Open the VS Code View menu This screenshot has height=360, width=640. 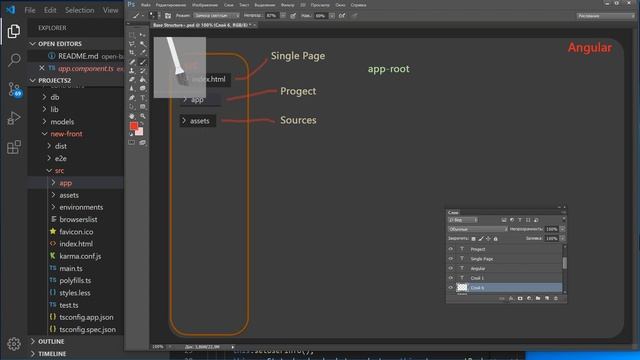click(110, 10)
